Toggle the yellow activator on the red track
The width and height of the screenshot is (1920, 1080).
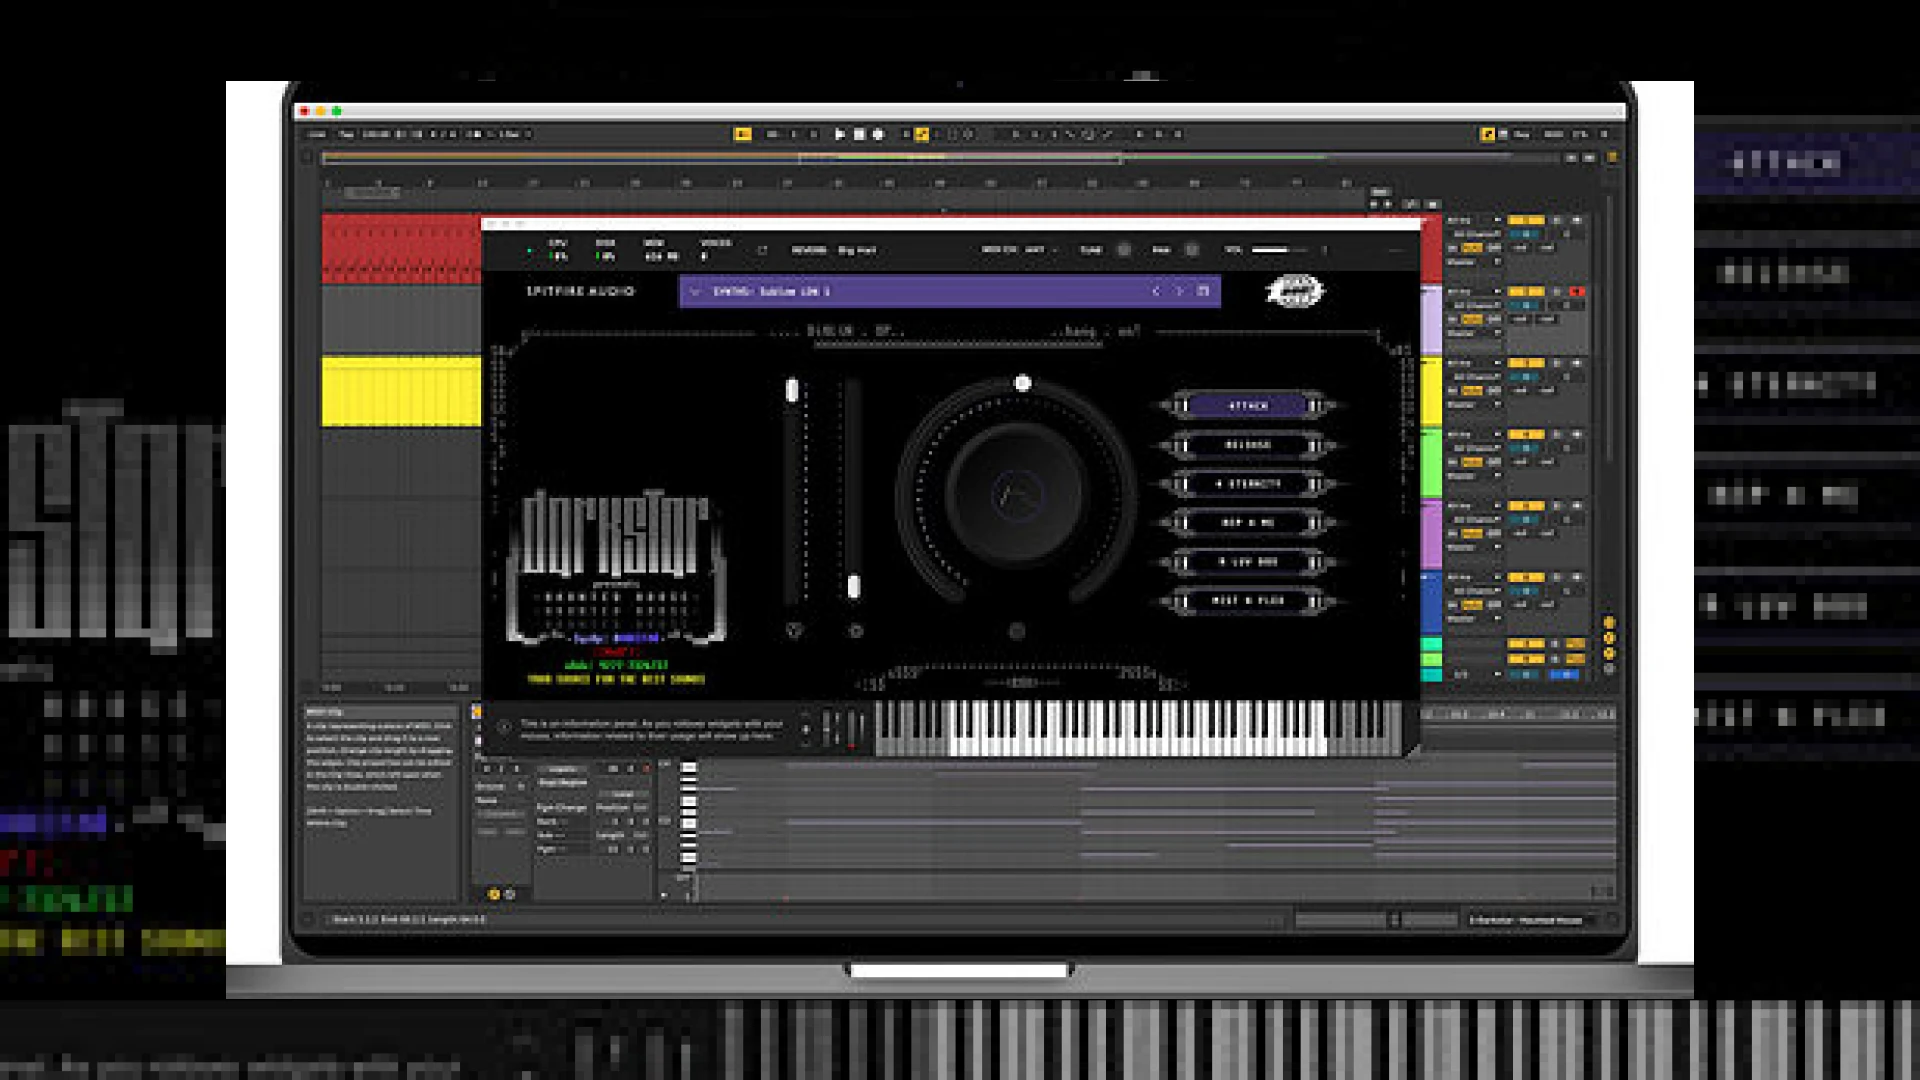click(1525, 220)
